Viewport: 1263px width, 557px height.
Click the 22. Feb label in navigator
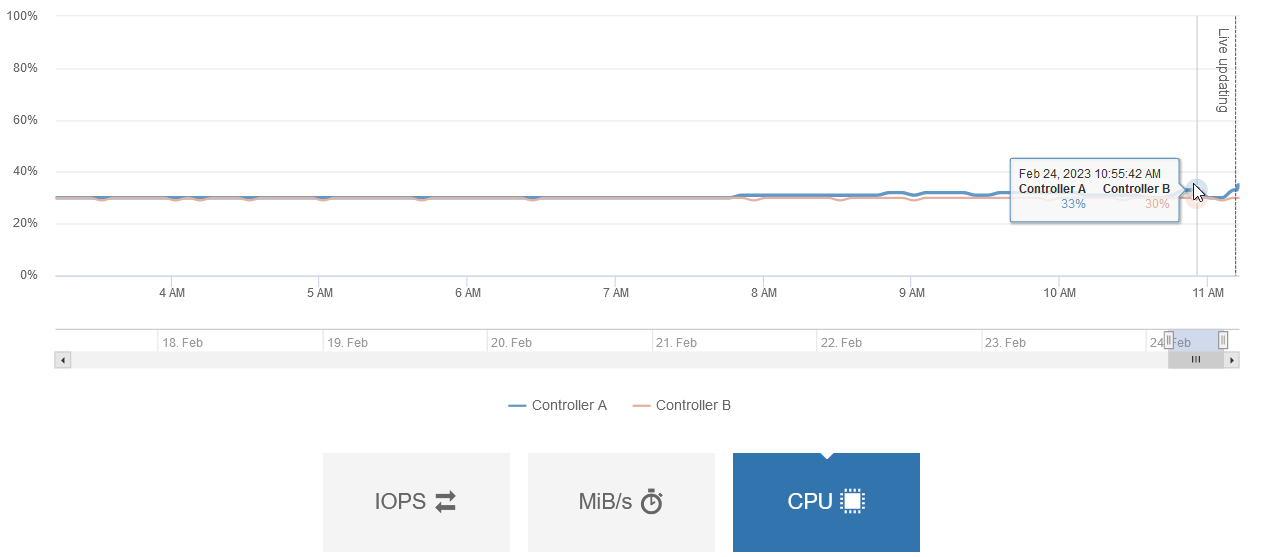tap(841, 343)
